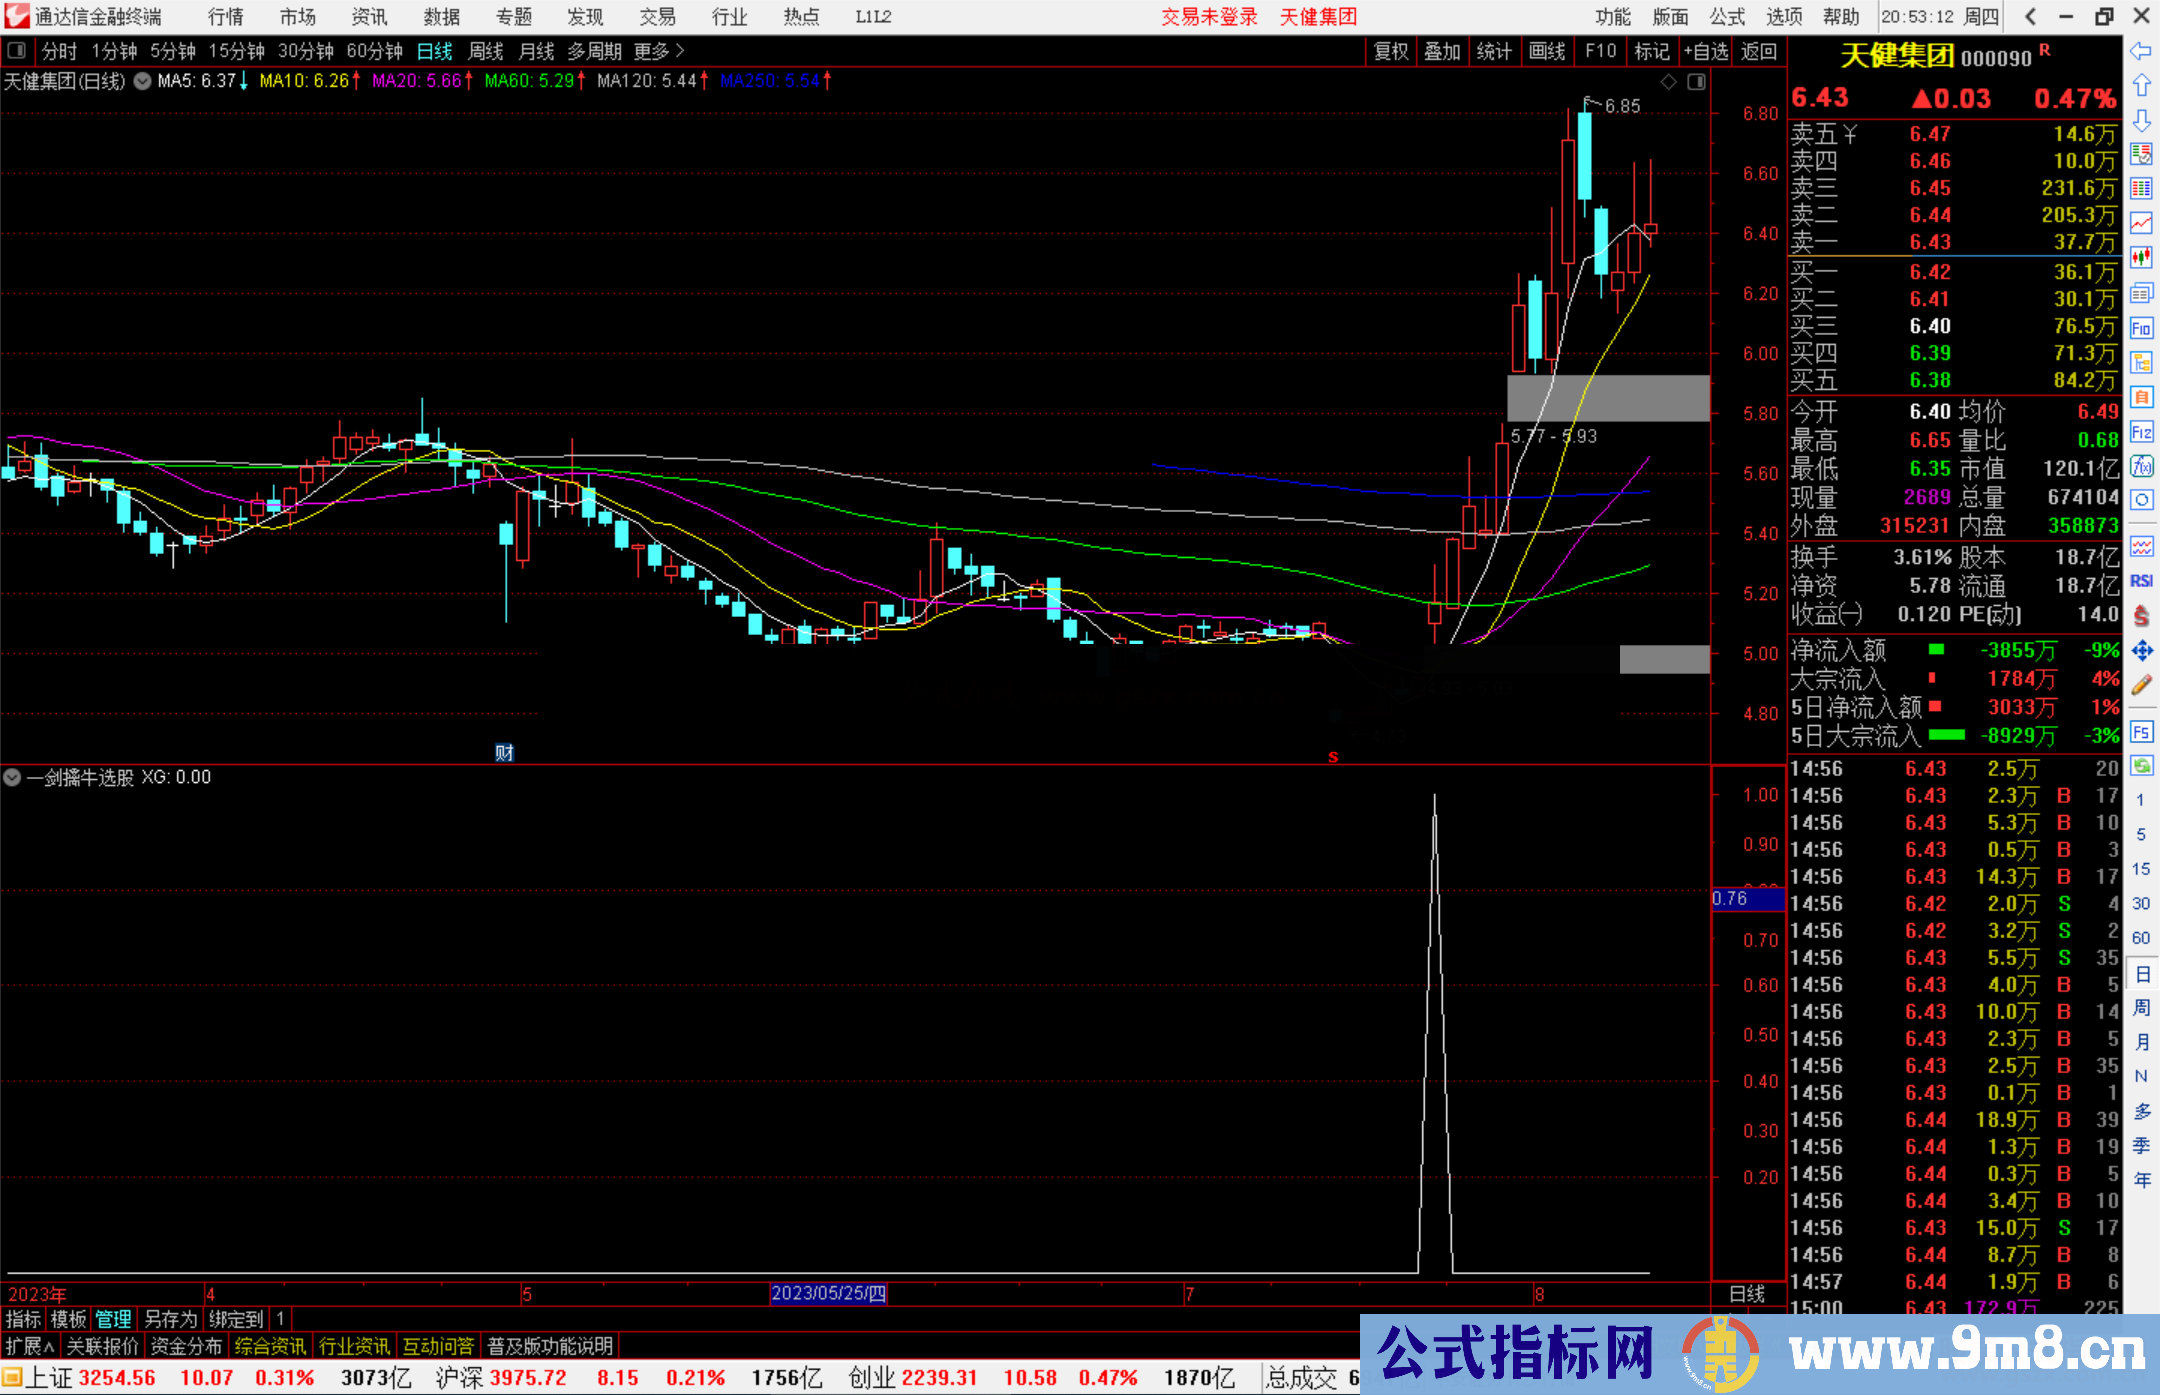Select the pencil drawing tool icon

tap(2141, 685)
